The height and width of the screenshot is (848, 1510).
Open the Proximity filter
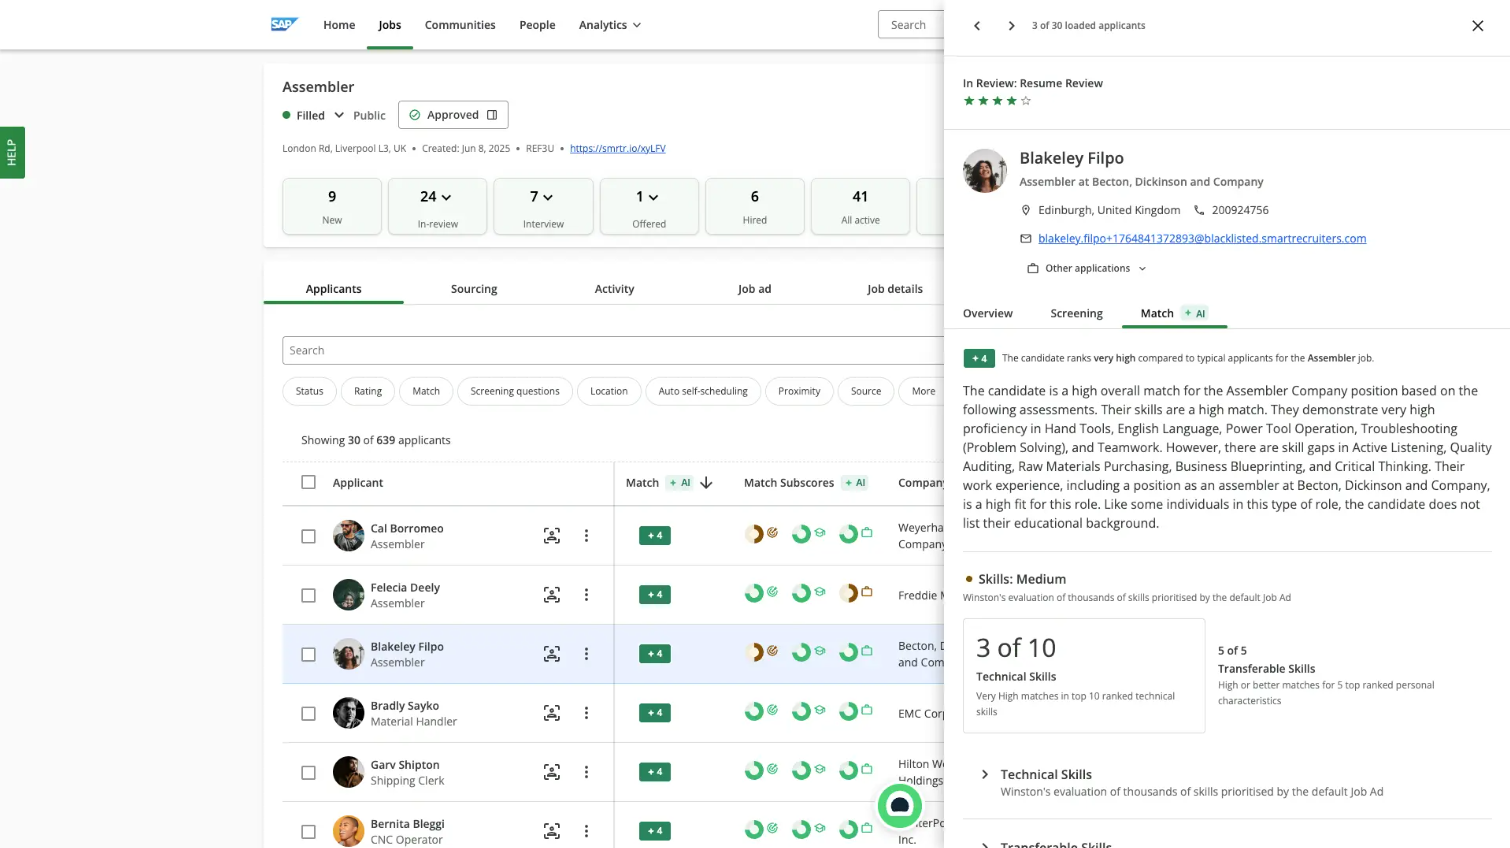tap(799, 391)
